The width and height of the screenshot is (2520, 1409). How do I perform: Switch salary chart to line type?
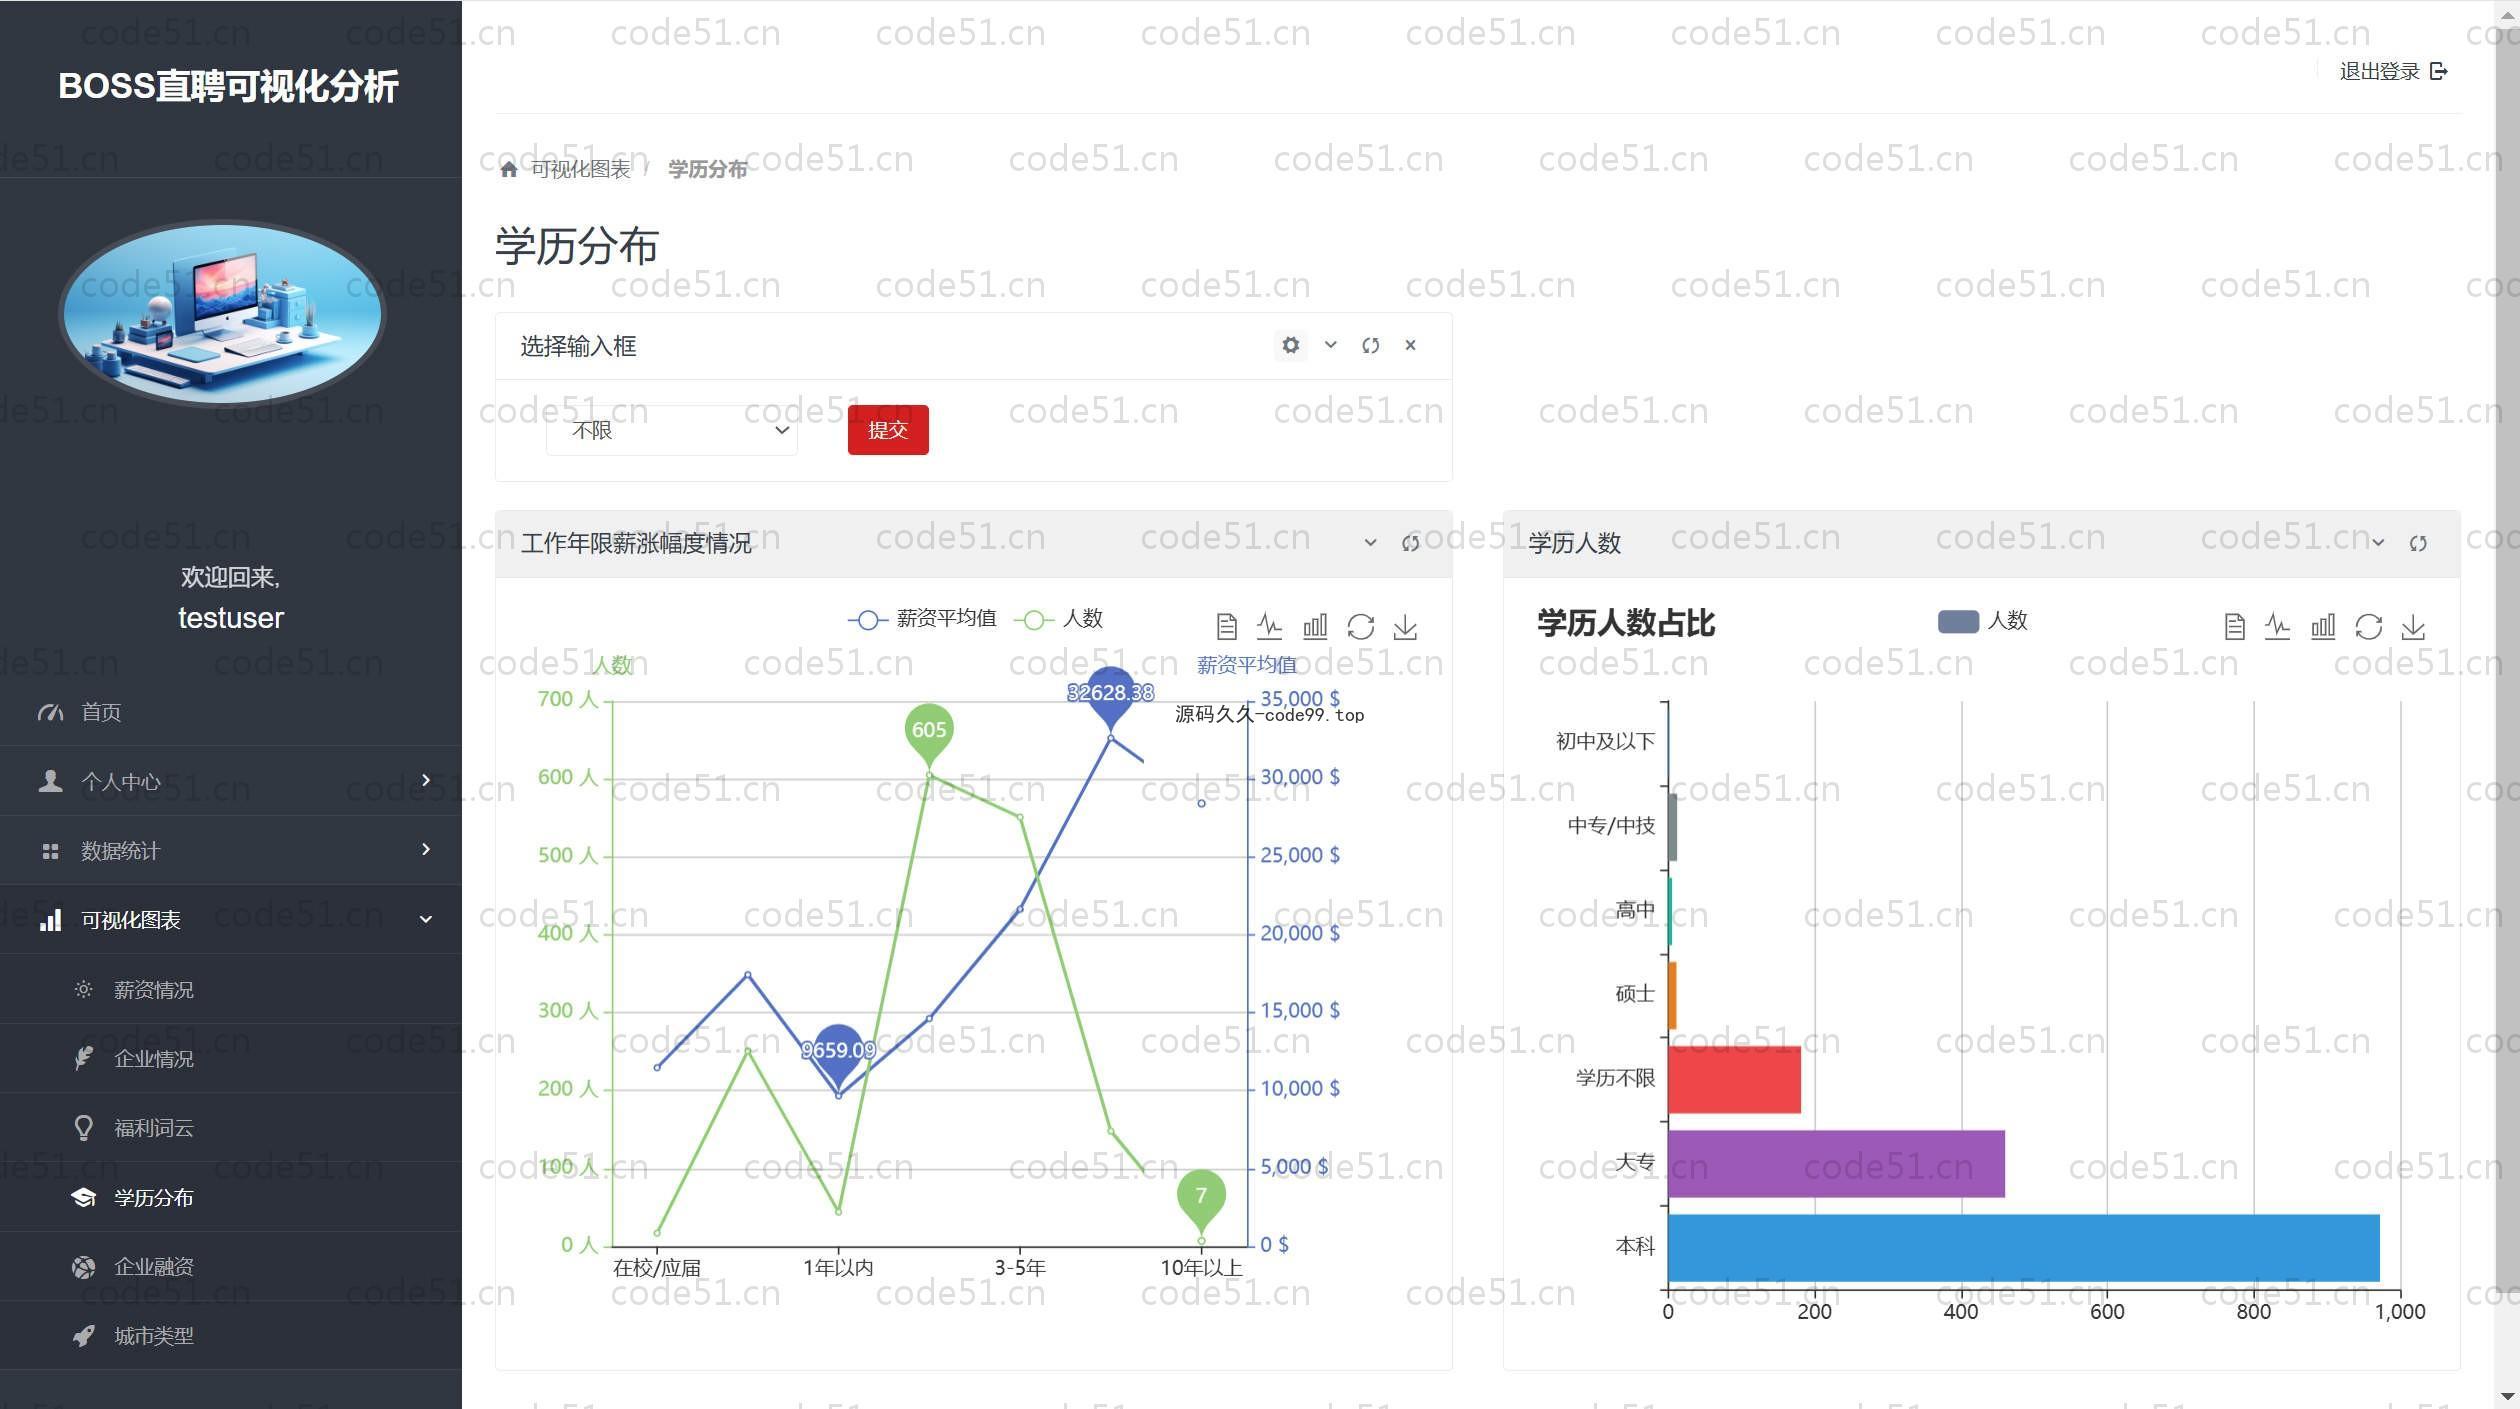[x=1270, y=627]
